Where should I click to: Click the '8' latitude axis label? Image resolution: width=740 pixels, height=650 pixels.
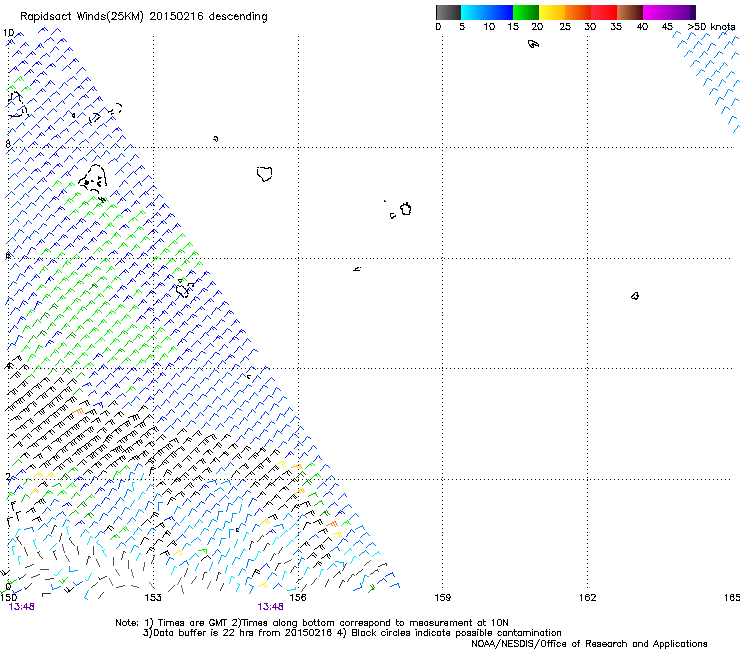tap(8, 144)
